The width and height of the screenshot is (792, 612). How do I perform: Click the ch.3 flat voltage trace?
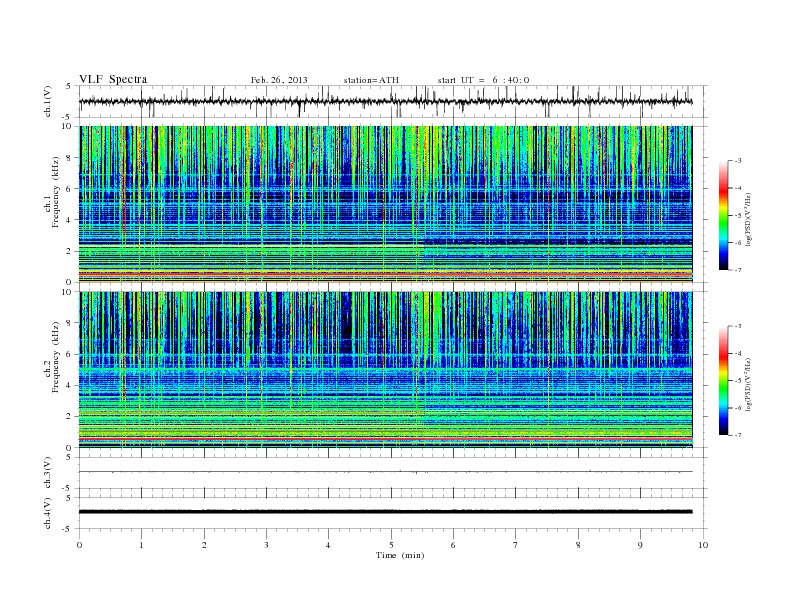click(x=385, y=472)
